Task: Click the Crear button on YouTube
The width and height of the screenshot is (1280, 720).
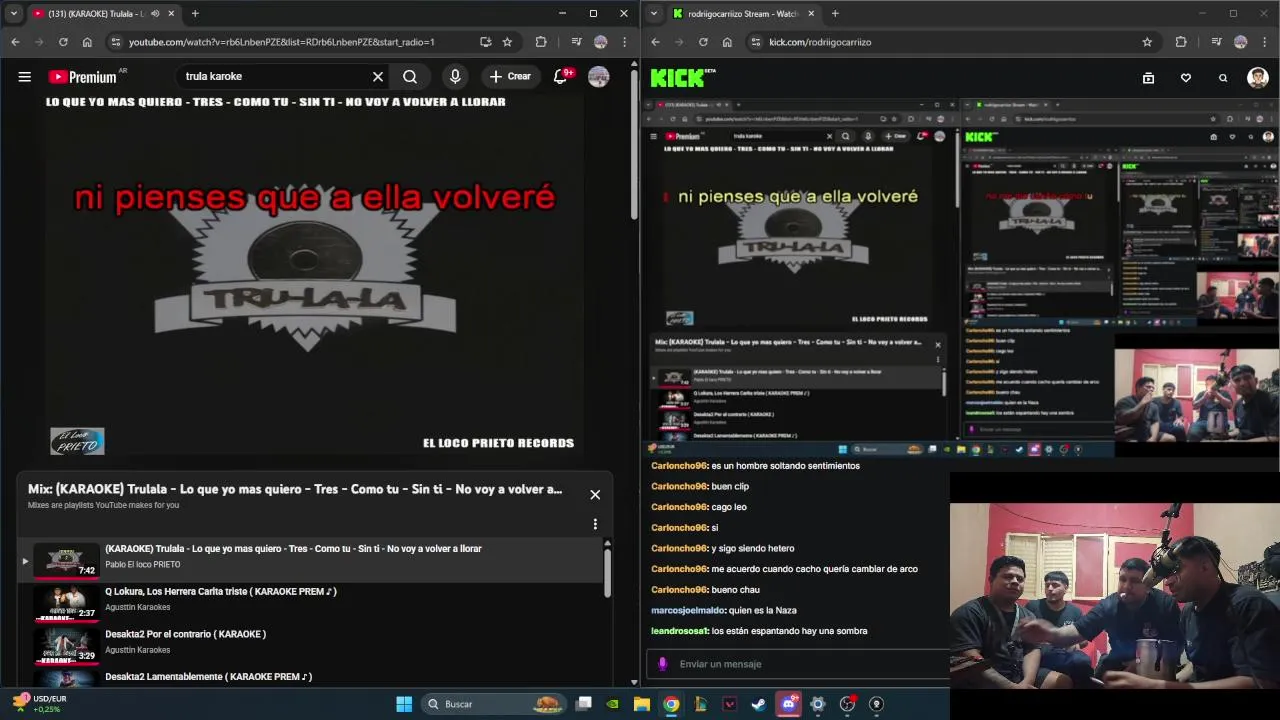Action: 510,77
